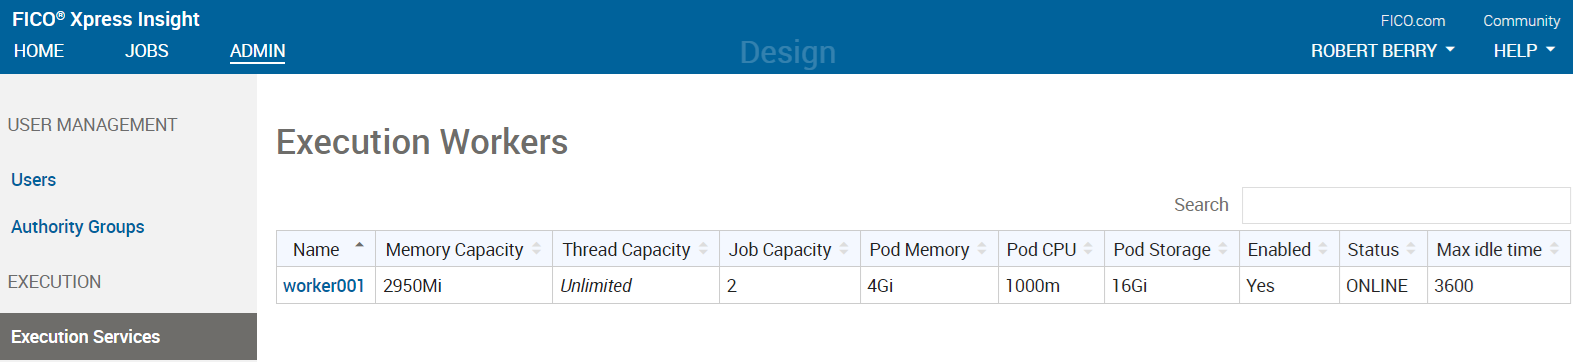
Task: Visit the FICO.com link
Action: 1412,21
